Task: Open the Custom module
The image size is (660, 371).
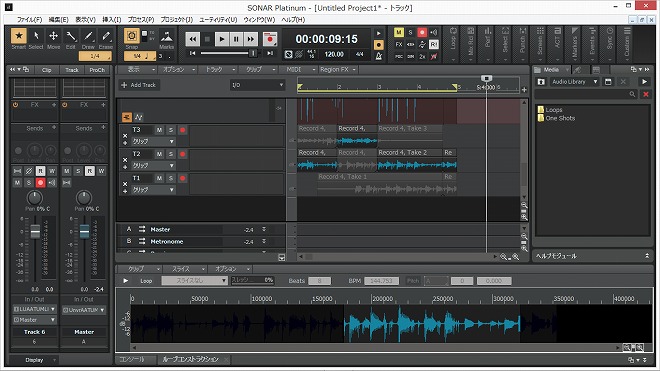Action: [627, 43]
